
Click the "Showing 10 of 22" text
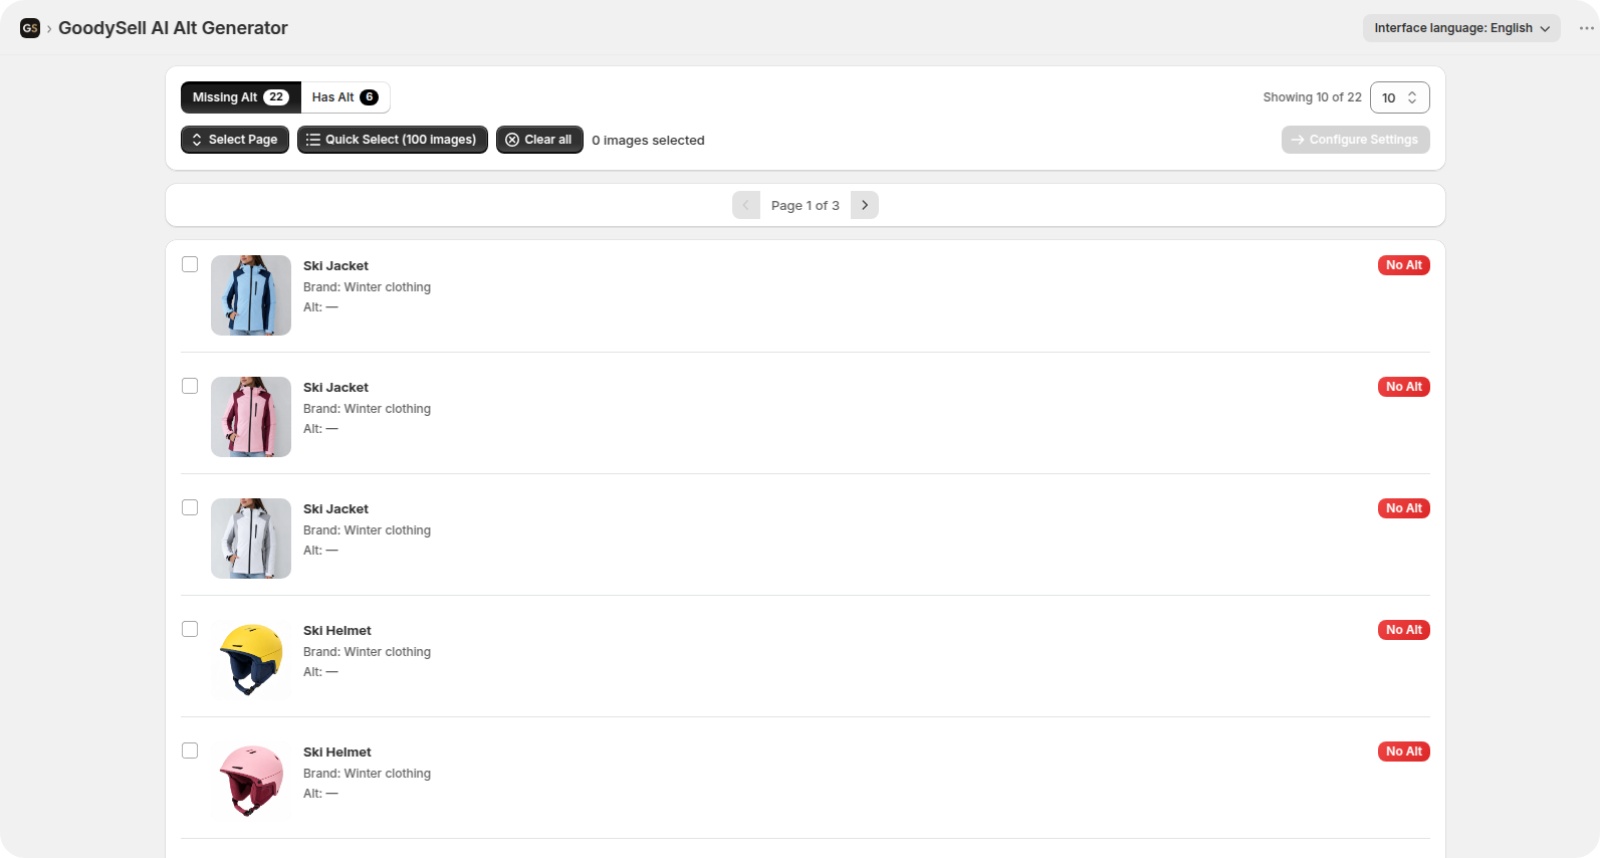pos(1312,97)
